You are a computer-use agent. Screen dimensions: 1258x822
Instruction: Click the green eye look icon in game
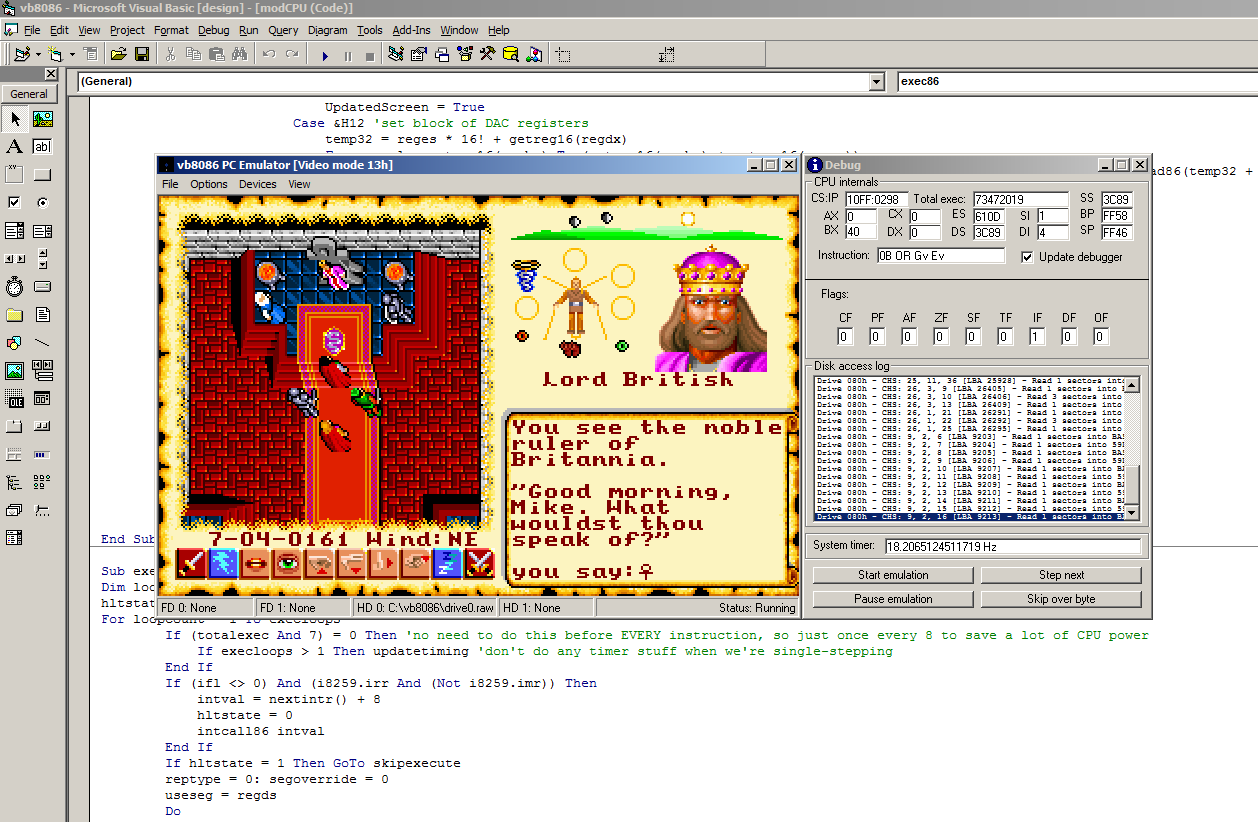click(x=287, y=563)
